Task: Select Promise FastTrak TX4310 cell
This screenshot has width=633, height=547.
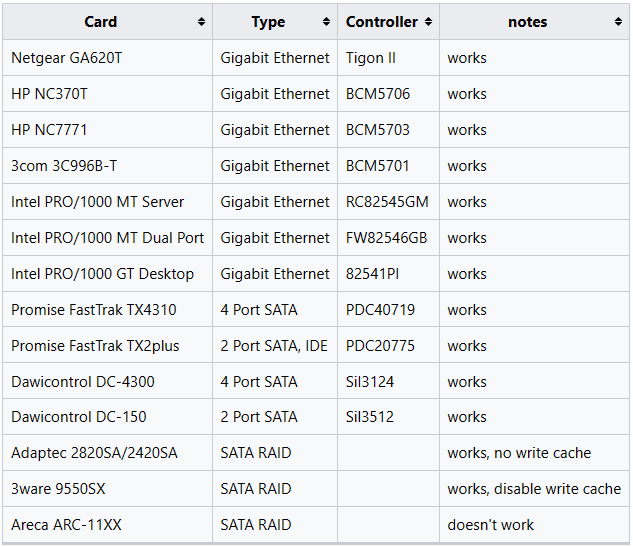Action: point(107,310)
